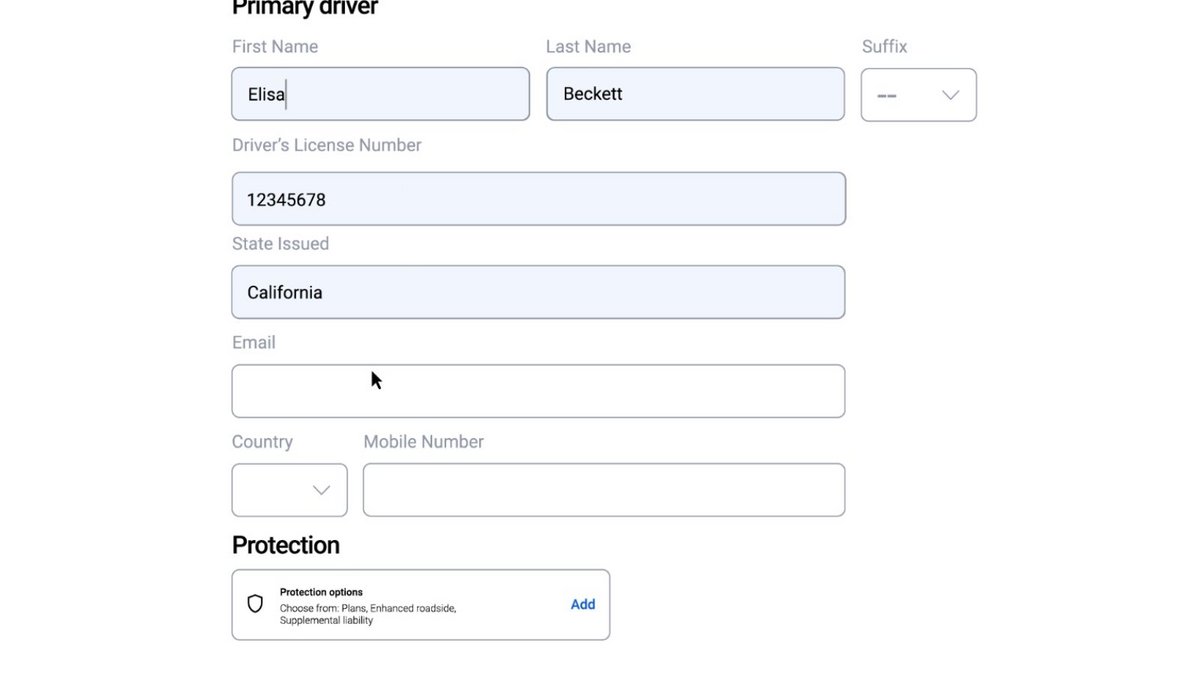Open the Suffix dropdown showing dashes
Image resolution: width=1200 pixels, height=675 pixels.
pyautogui.click(x=918, y=95)
